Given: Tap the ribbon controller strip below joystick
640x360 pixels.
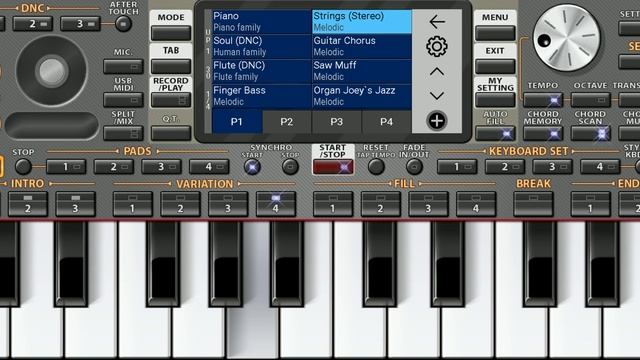Looking at the screenshot, I should (x=52, y=126).
